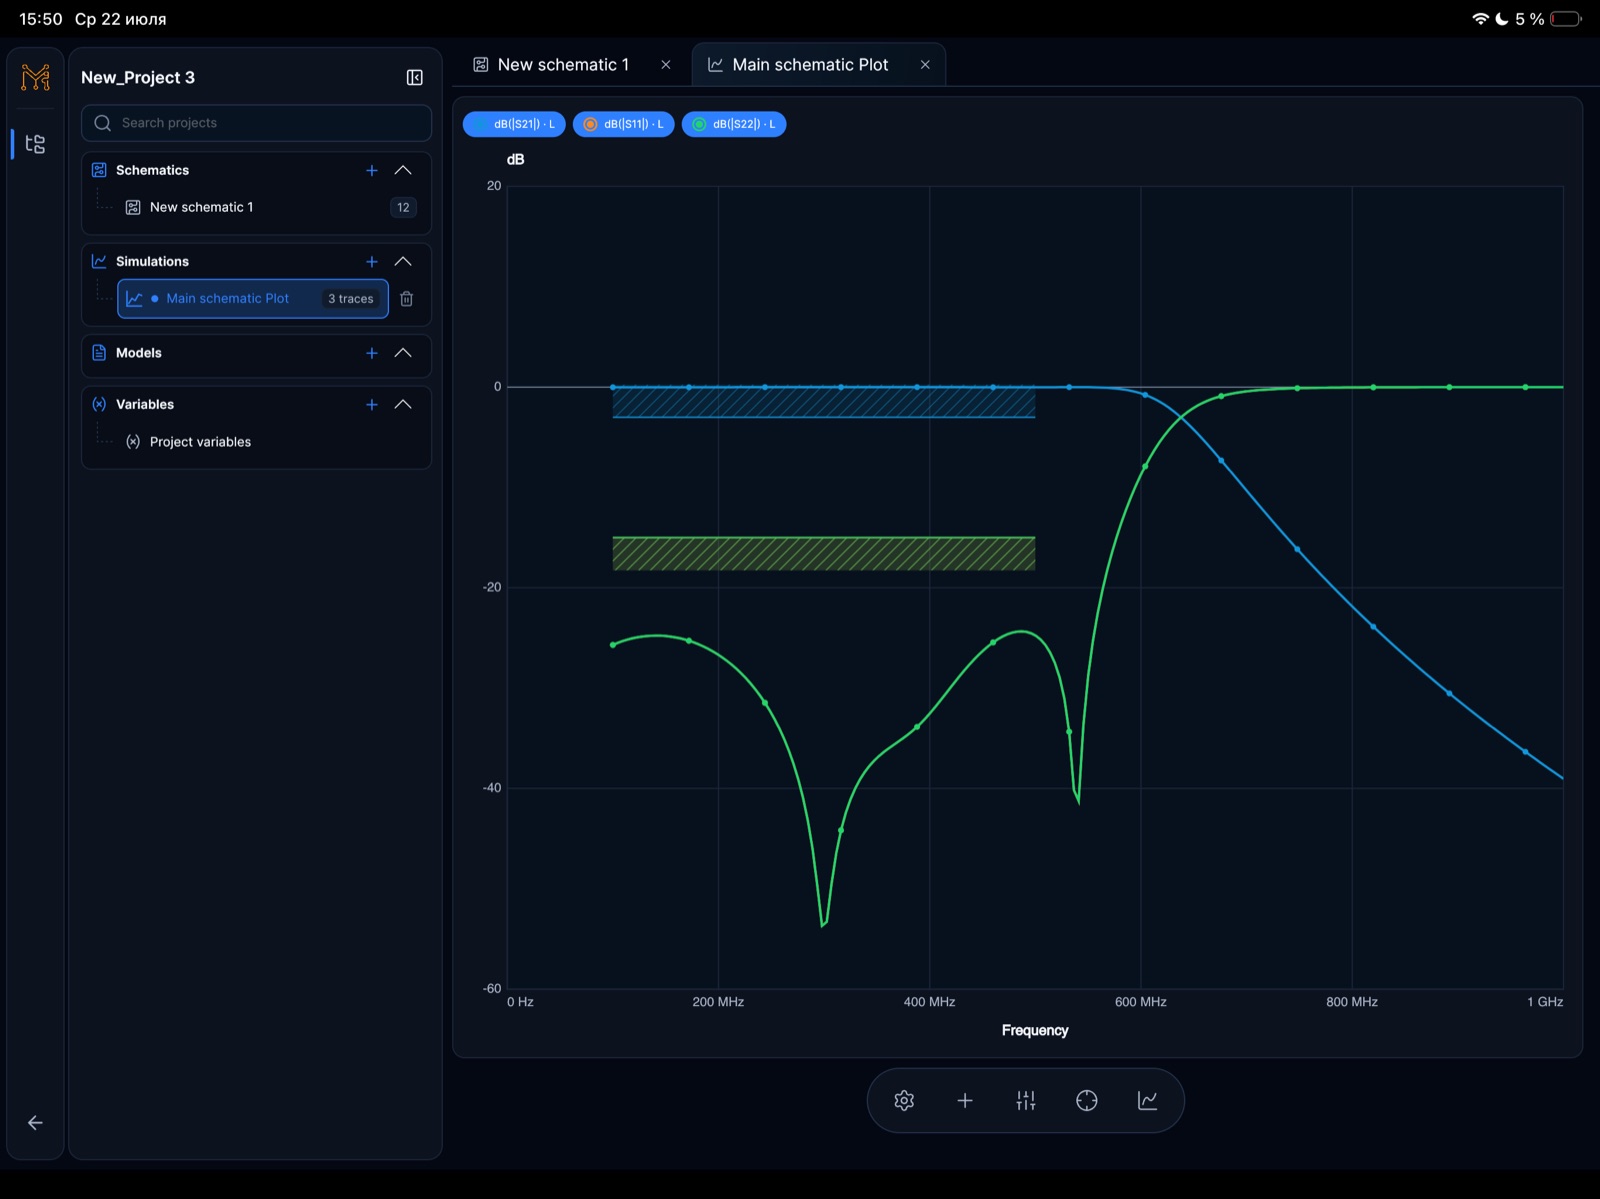This screenshot has height=1199, width=1600.
Task: Collapse the Simulations section
Action: tap(403, 261)
